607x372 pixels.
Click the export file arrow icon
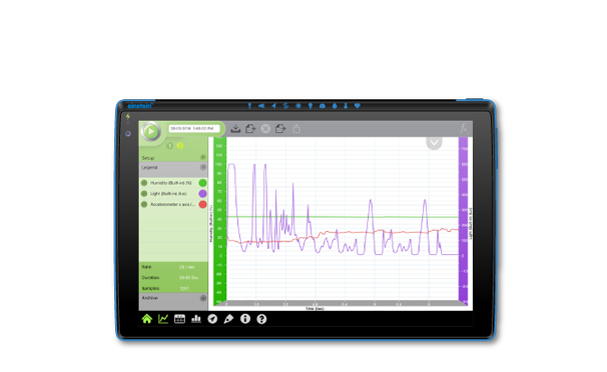[x=280, y=129]
